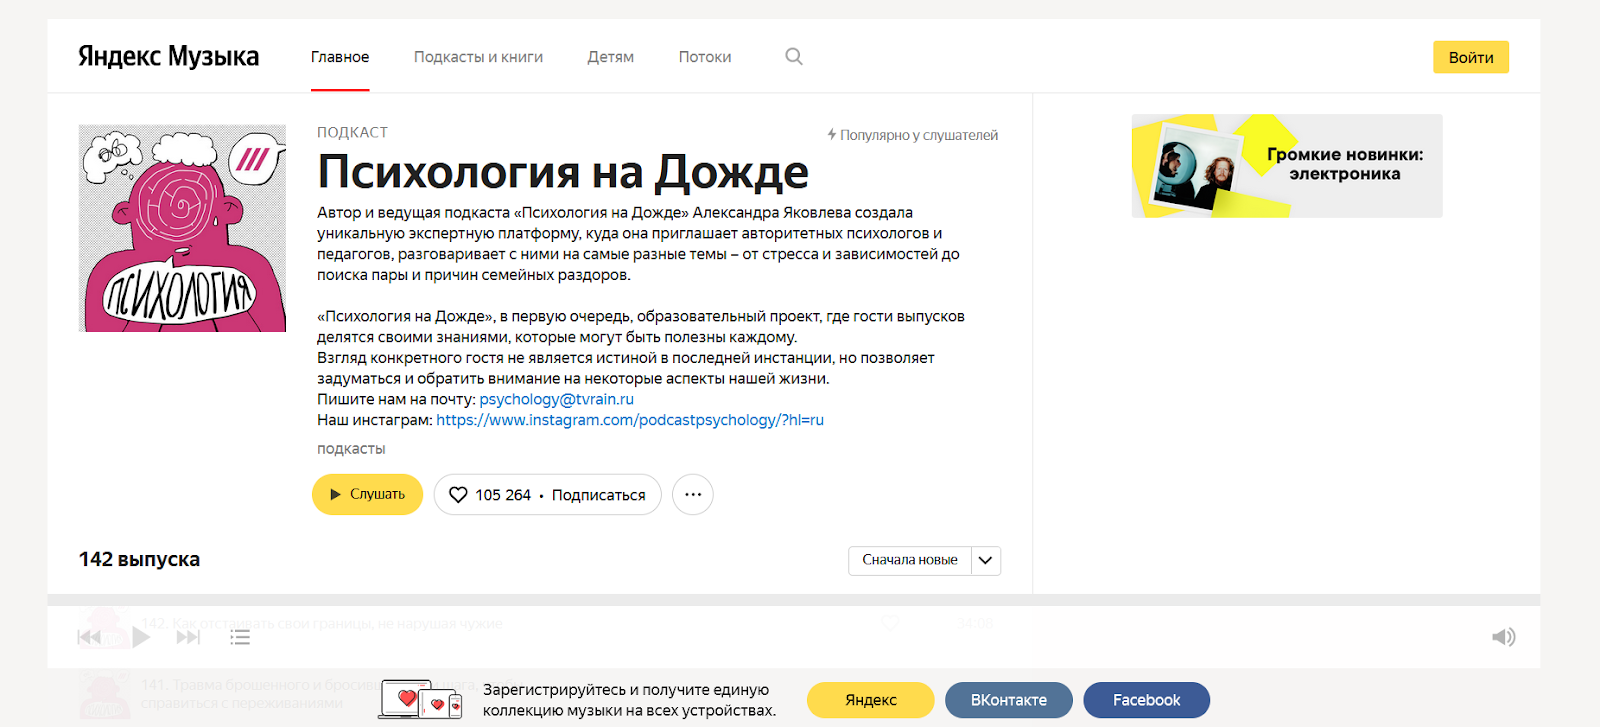Click the Популярно у слушателей label

pyautogui.click(x=912, y=135)
